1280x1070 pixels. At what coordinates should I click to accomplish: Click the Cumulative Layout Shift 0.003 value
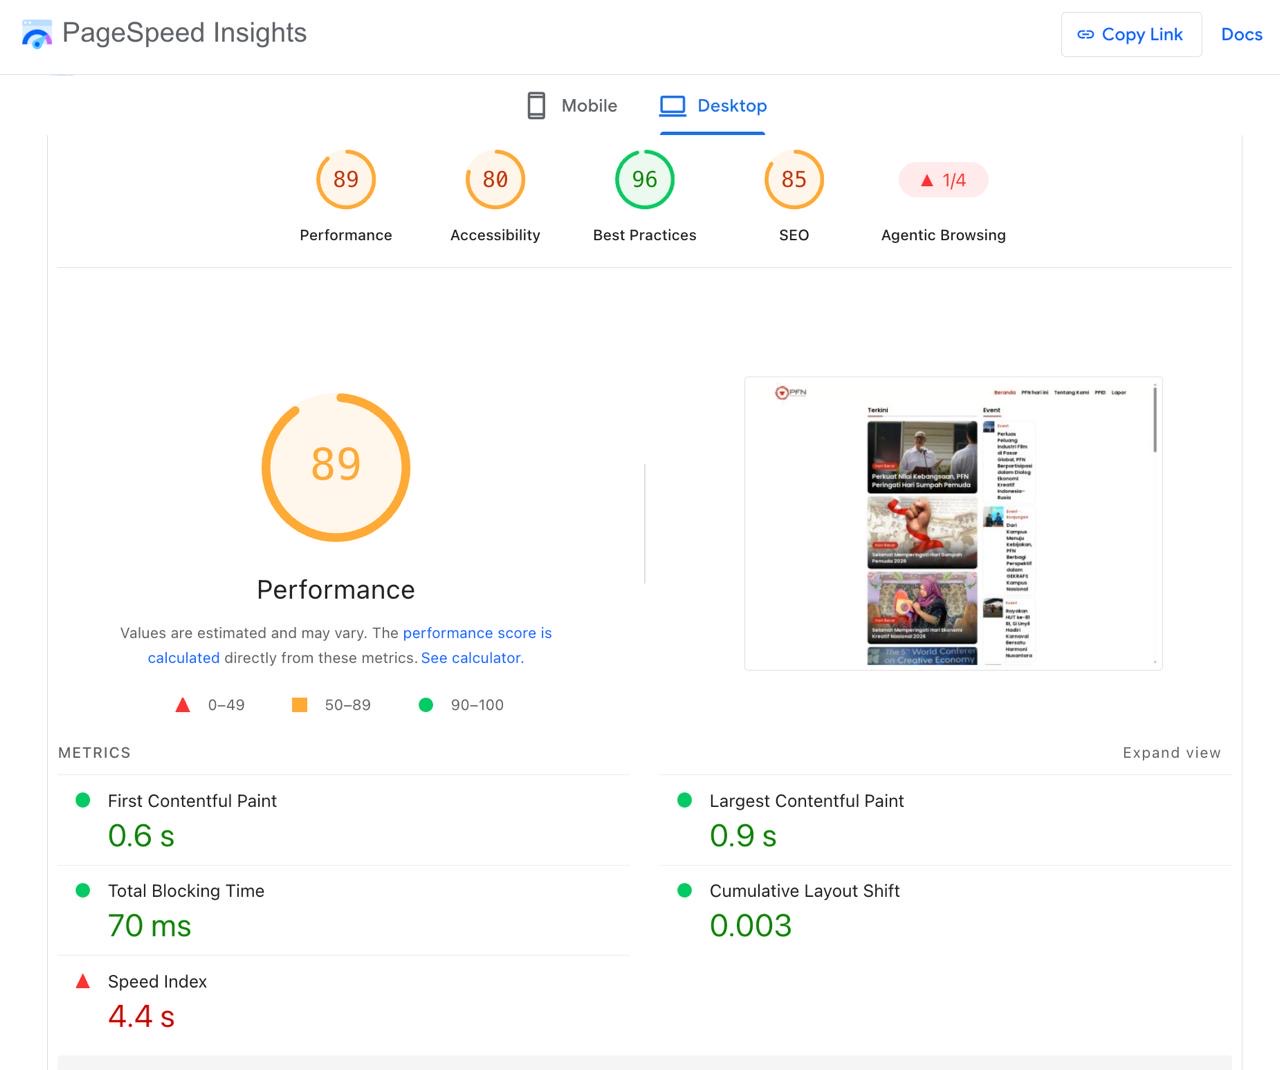pos(751,926)
